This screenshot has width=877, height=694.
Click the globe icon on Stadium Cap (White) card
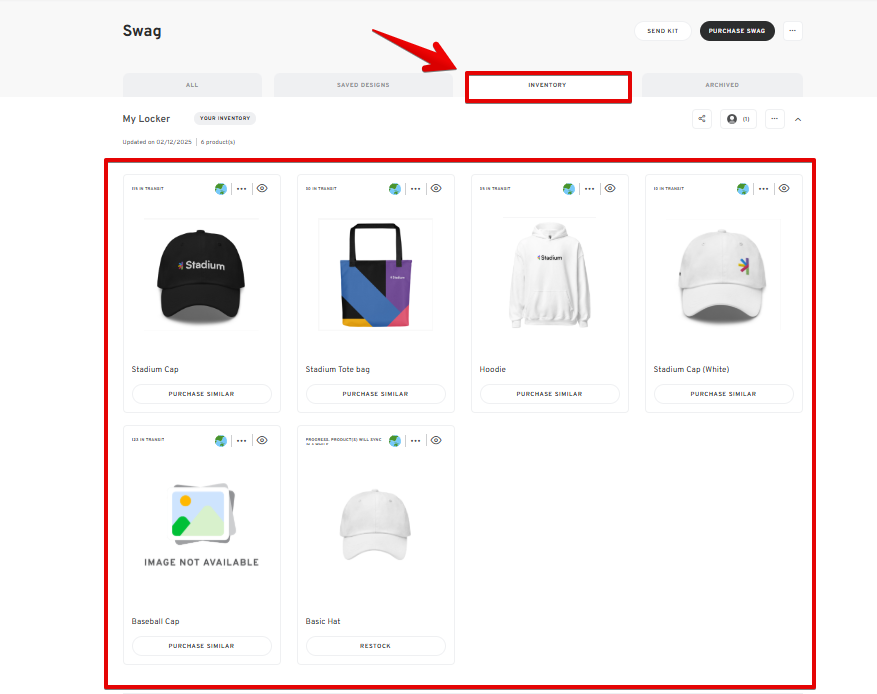[x=743, y=189]
